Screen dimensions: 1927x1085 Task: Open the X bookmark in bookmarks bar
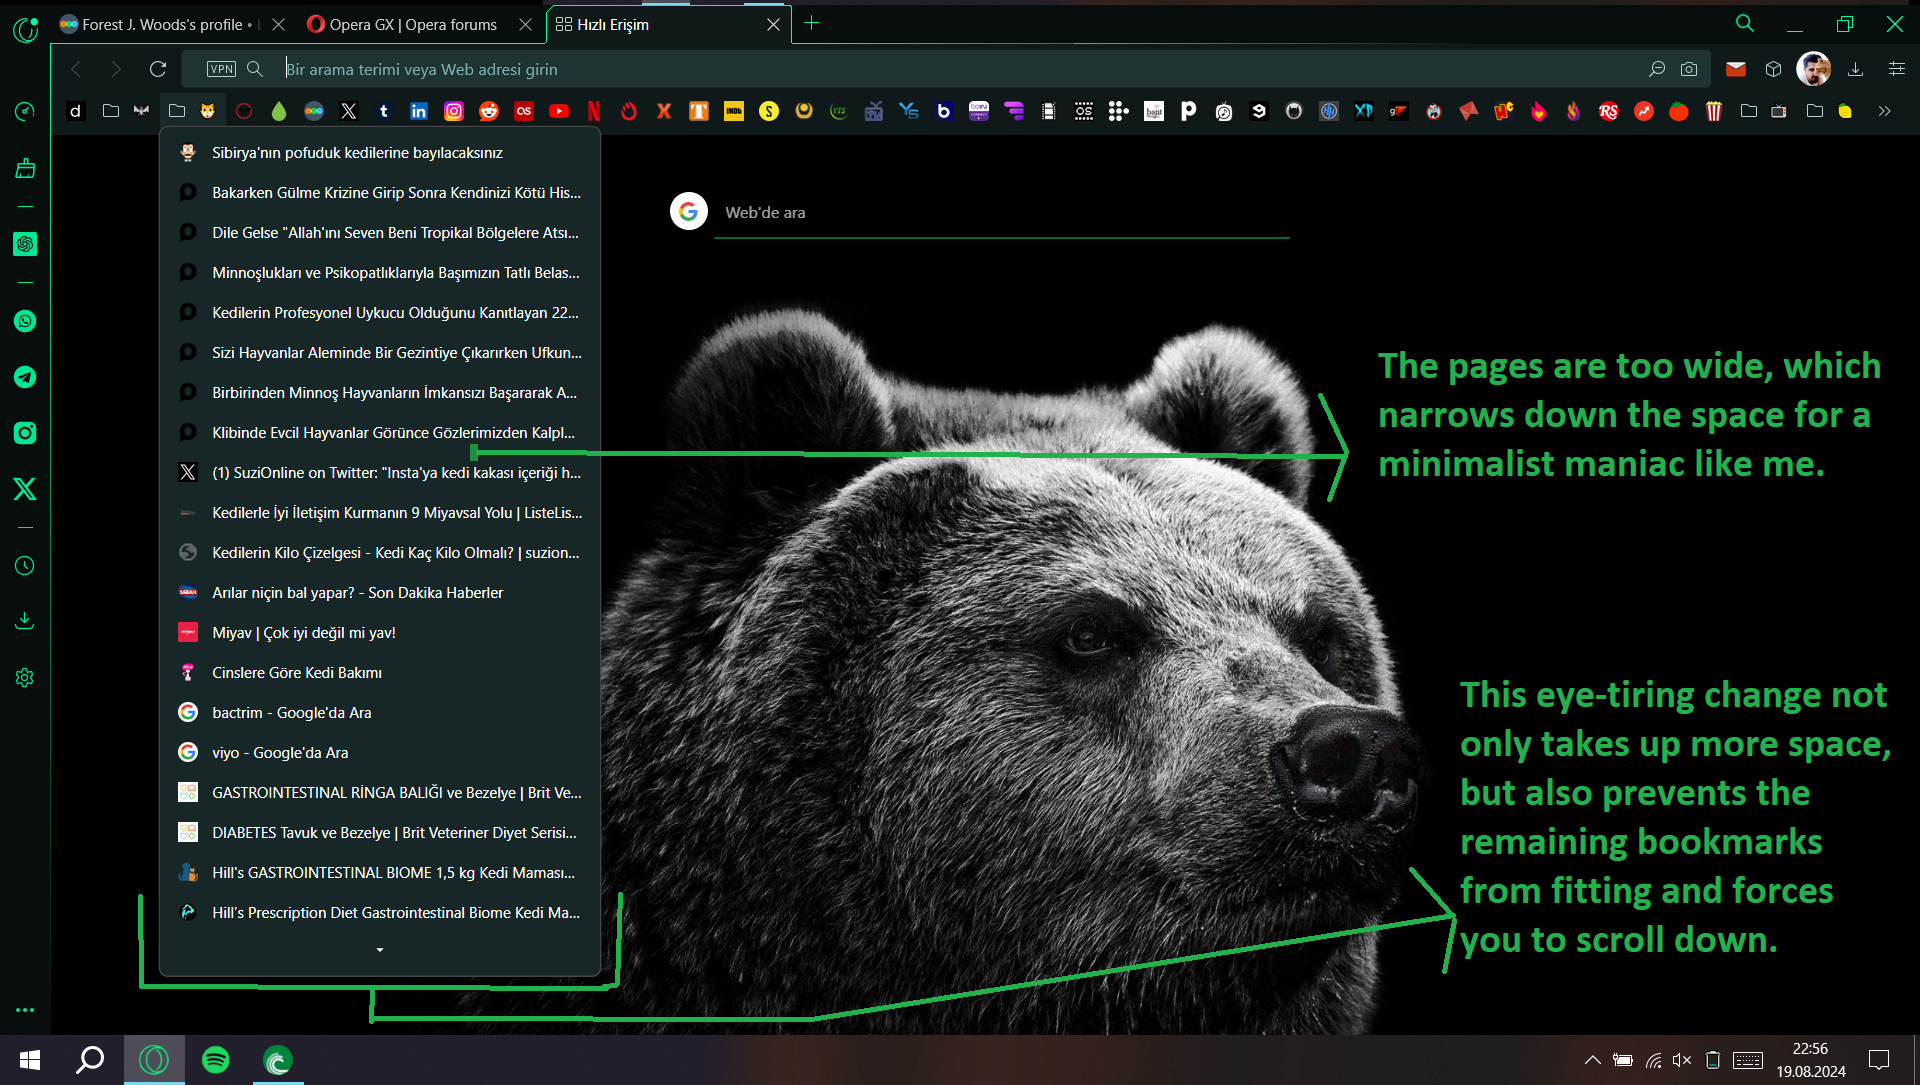[349, 111]
